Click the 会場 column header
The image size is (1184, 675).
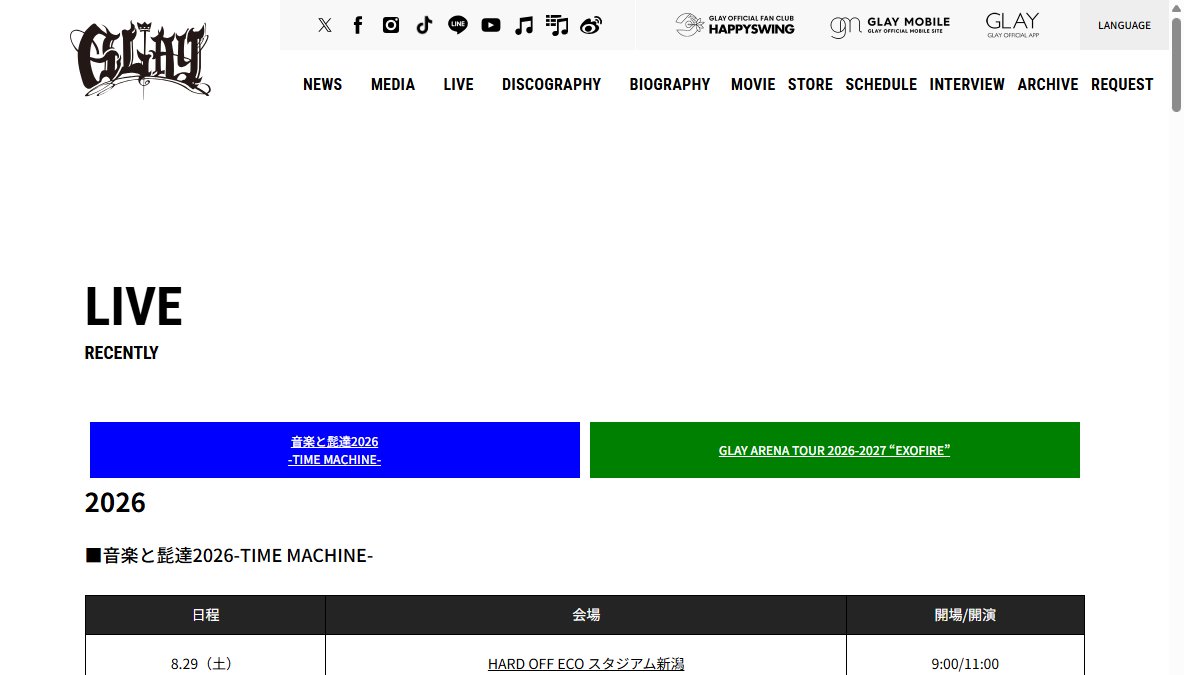pos(586,615)
